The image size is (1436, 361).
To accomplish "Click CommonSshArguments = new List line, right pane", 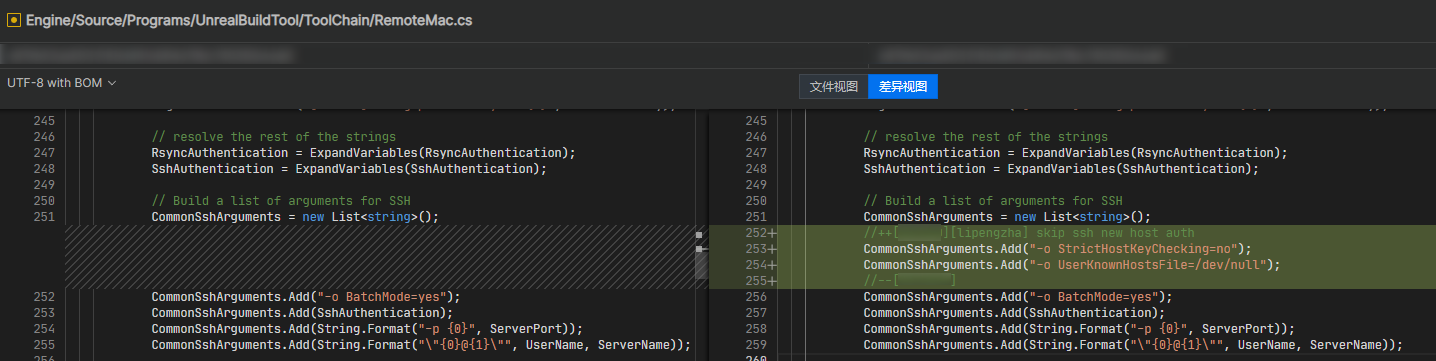I will 1007,217.
